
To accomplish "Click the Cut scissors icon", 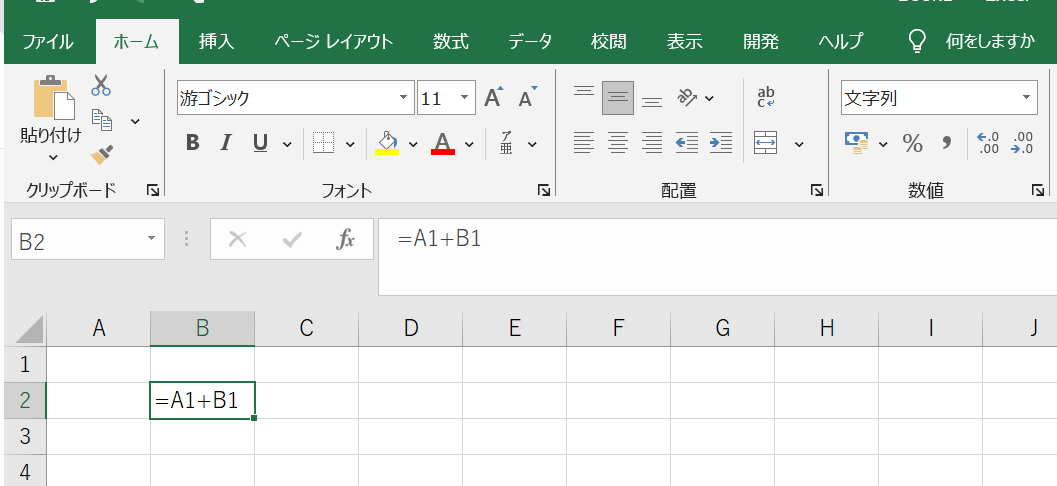I will tap(101, 86).
